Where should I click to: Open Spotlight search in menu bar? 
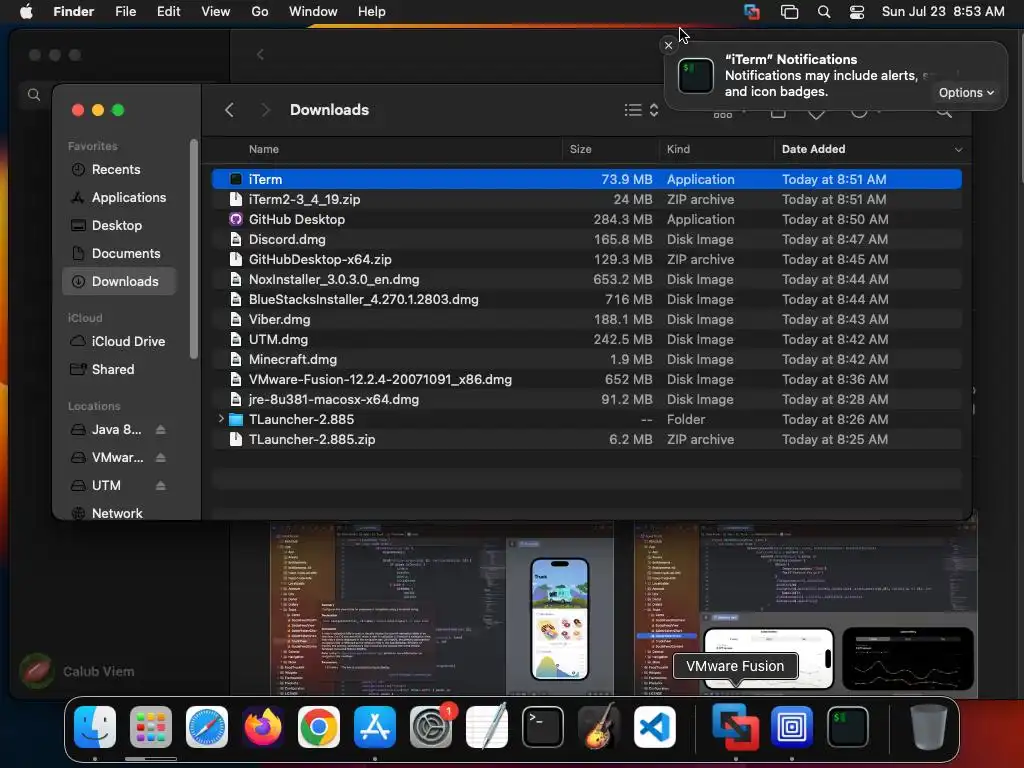pyautogui.click(x=824, y=12)
